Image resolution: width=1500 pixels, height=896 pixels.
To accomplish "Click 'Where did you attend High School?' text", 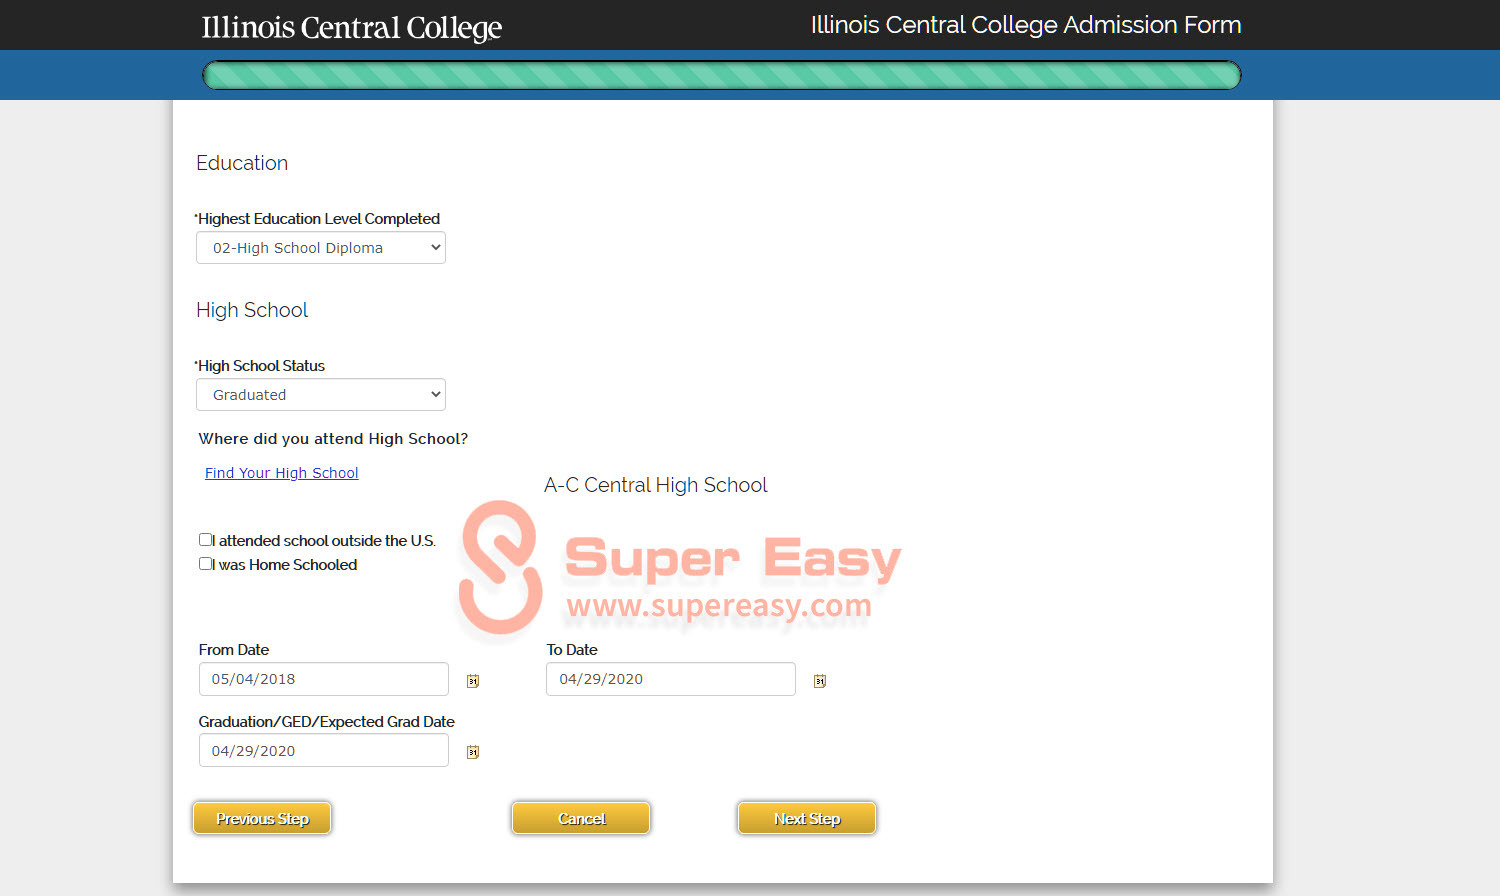I will pyautogui.click(x=333, y=439).
